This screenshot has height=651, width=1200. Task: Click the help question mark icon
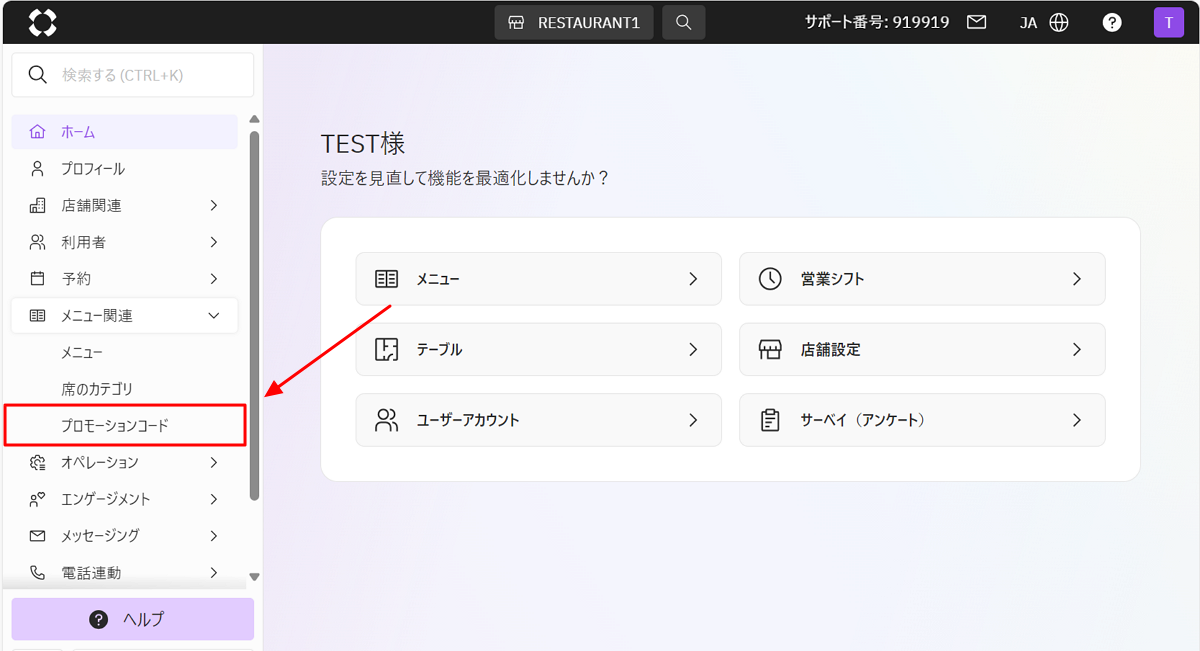pos(1112,22)
